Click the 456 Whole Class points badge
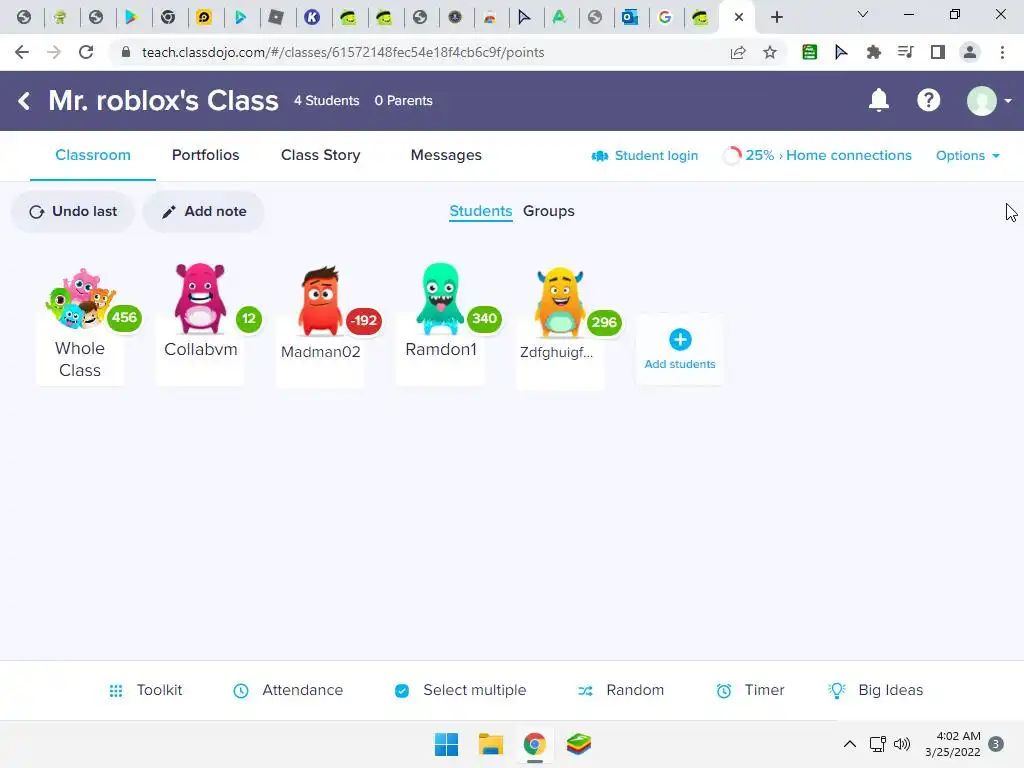Viewport: 1024px width, 768px height. 124,318
